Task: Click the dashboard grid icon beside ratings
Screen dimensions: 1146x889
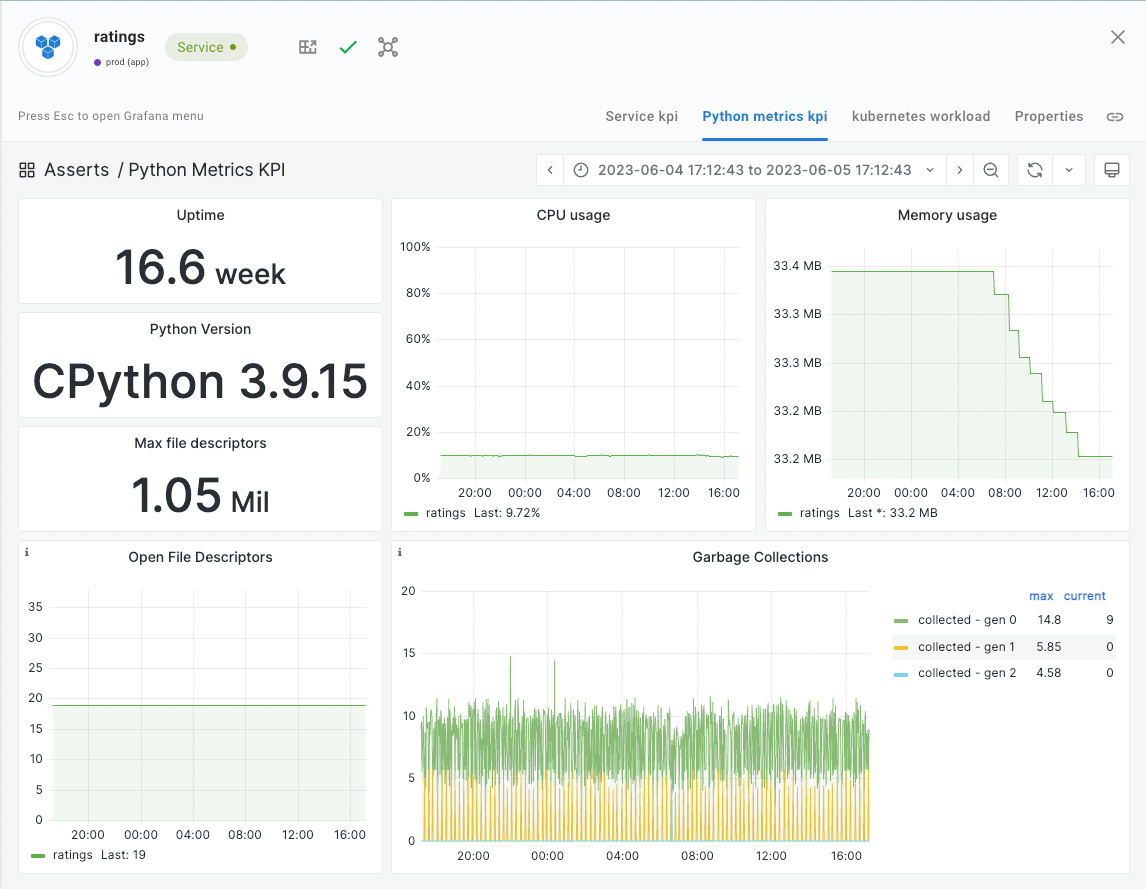Action: [x=308, y=47]
